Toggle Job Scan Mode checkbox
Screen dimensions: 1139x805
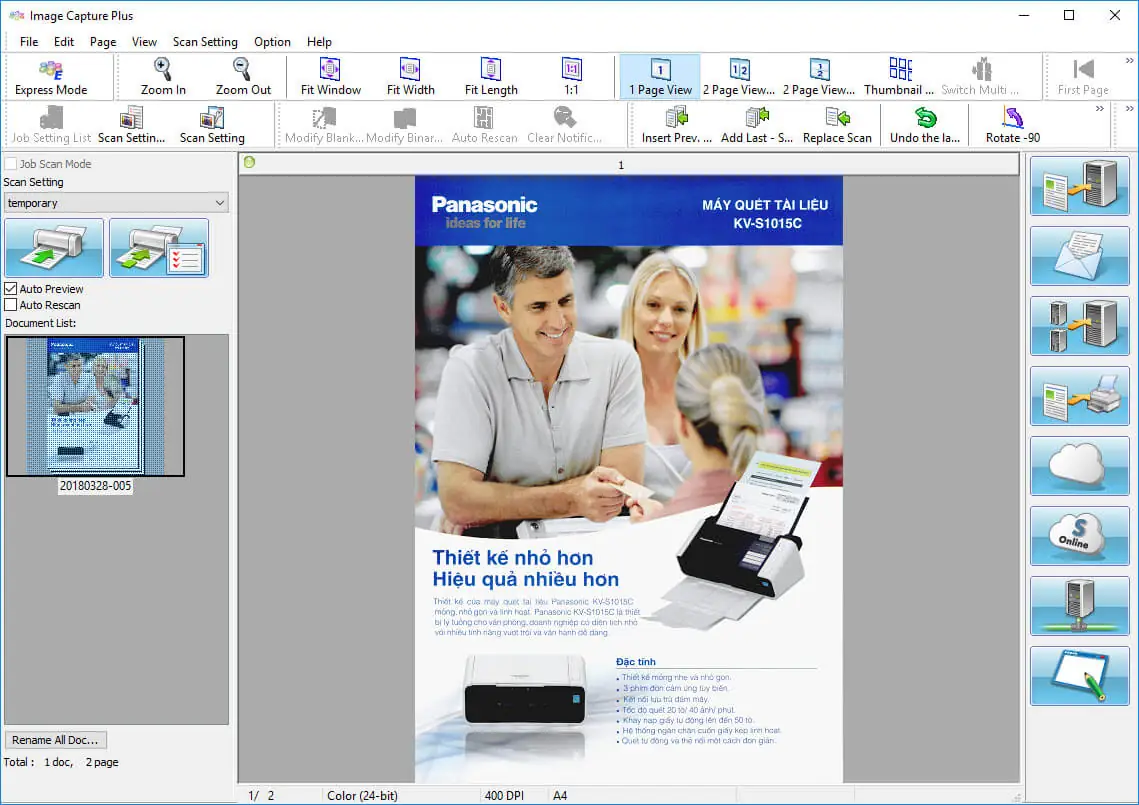click(x=11, y=163)
